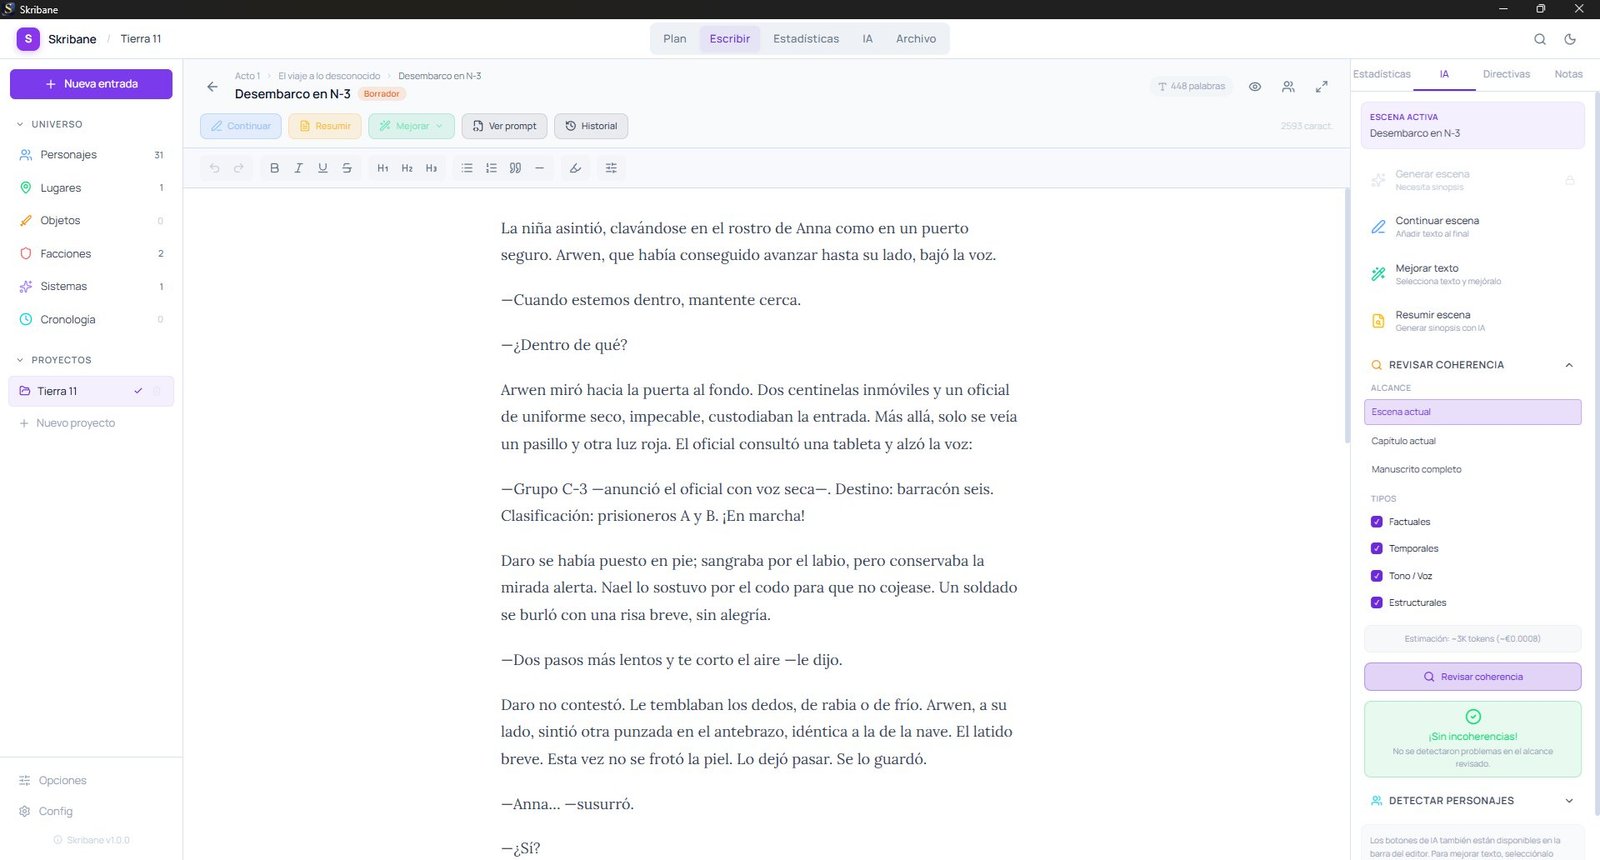The image size is (1600, 860).
Task: Click the Ver prompt button
Action: [504, 126]
